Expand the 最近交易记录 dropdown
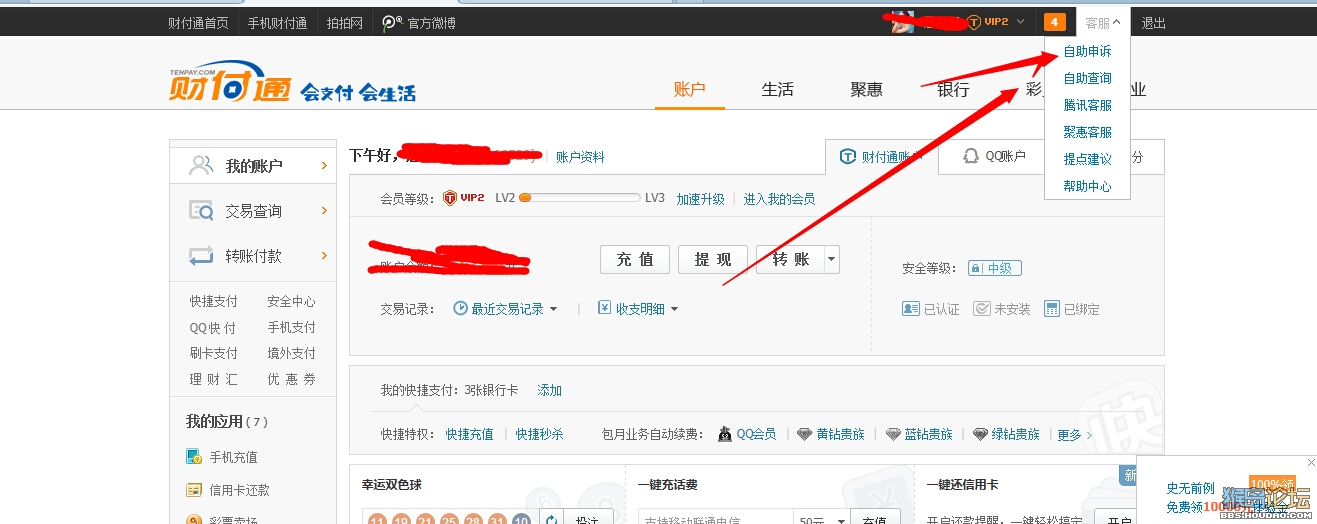Image resolution: width=1317 pixels, height=524 pixels. pyautogui.click(x=553, y=310)
